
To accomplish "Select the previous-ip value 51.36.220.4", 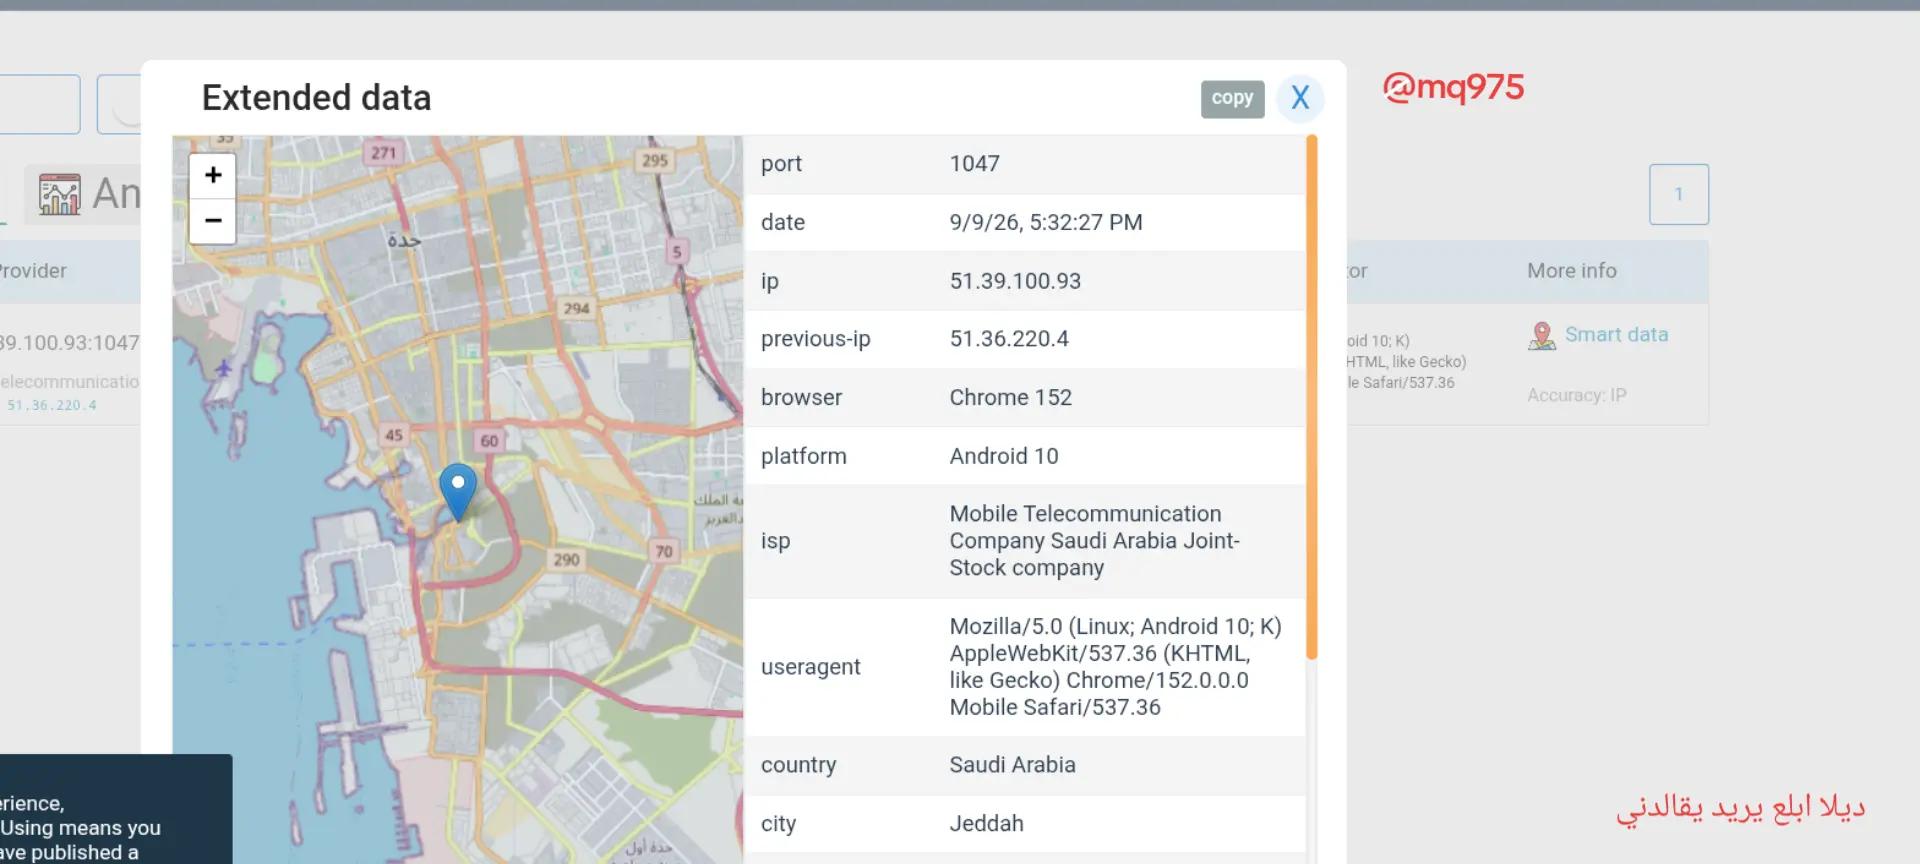I will pyautogui.click(x=1009, y=339).
